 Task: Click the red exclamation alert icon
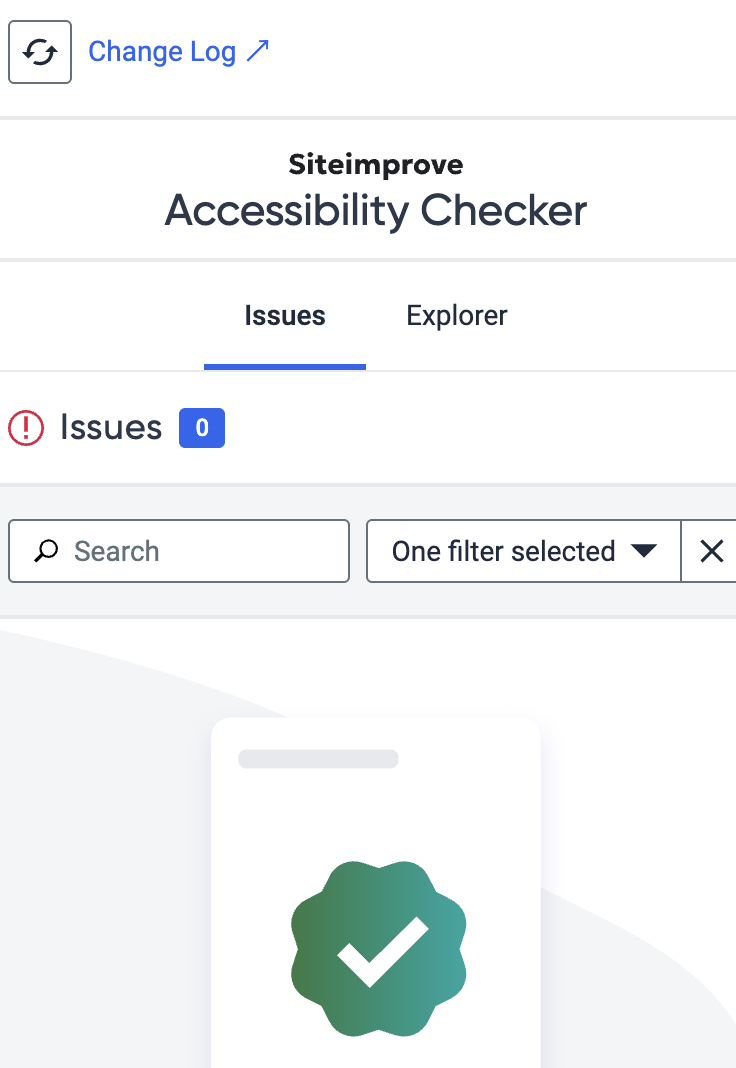(x=26, y=428)
